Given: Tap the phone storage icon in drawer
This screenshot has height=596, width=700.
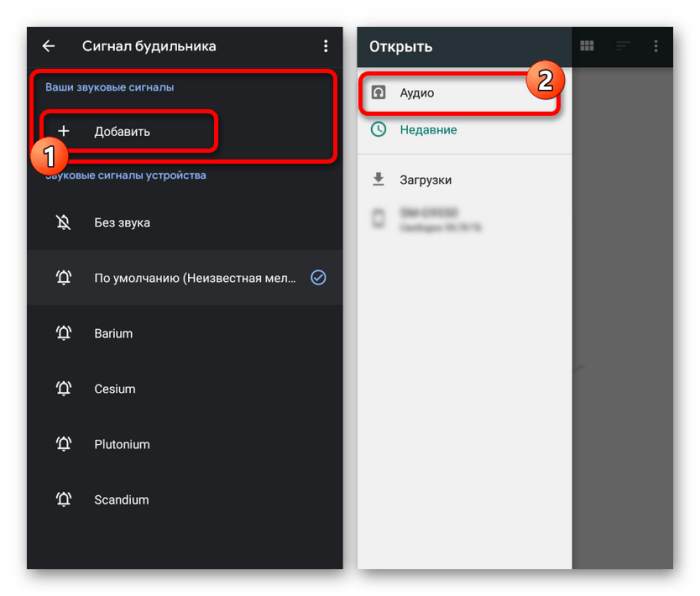Looking at the screenshot, I should (379, 219).
